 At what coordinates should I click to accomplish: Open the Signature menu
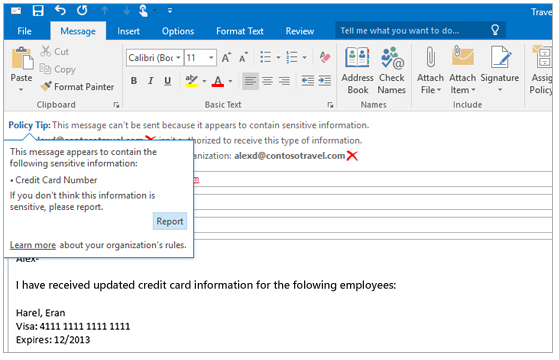499,70
